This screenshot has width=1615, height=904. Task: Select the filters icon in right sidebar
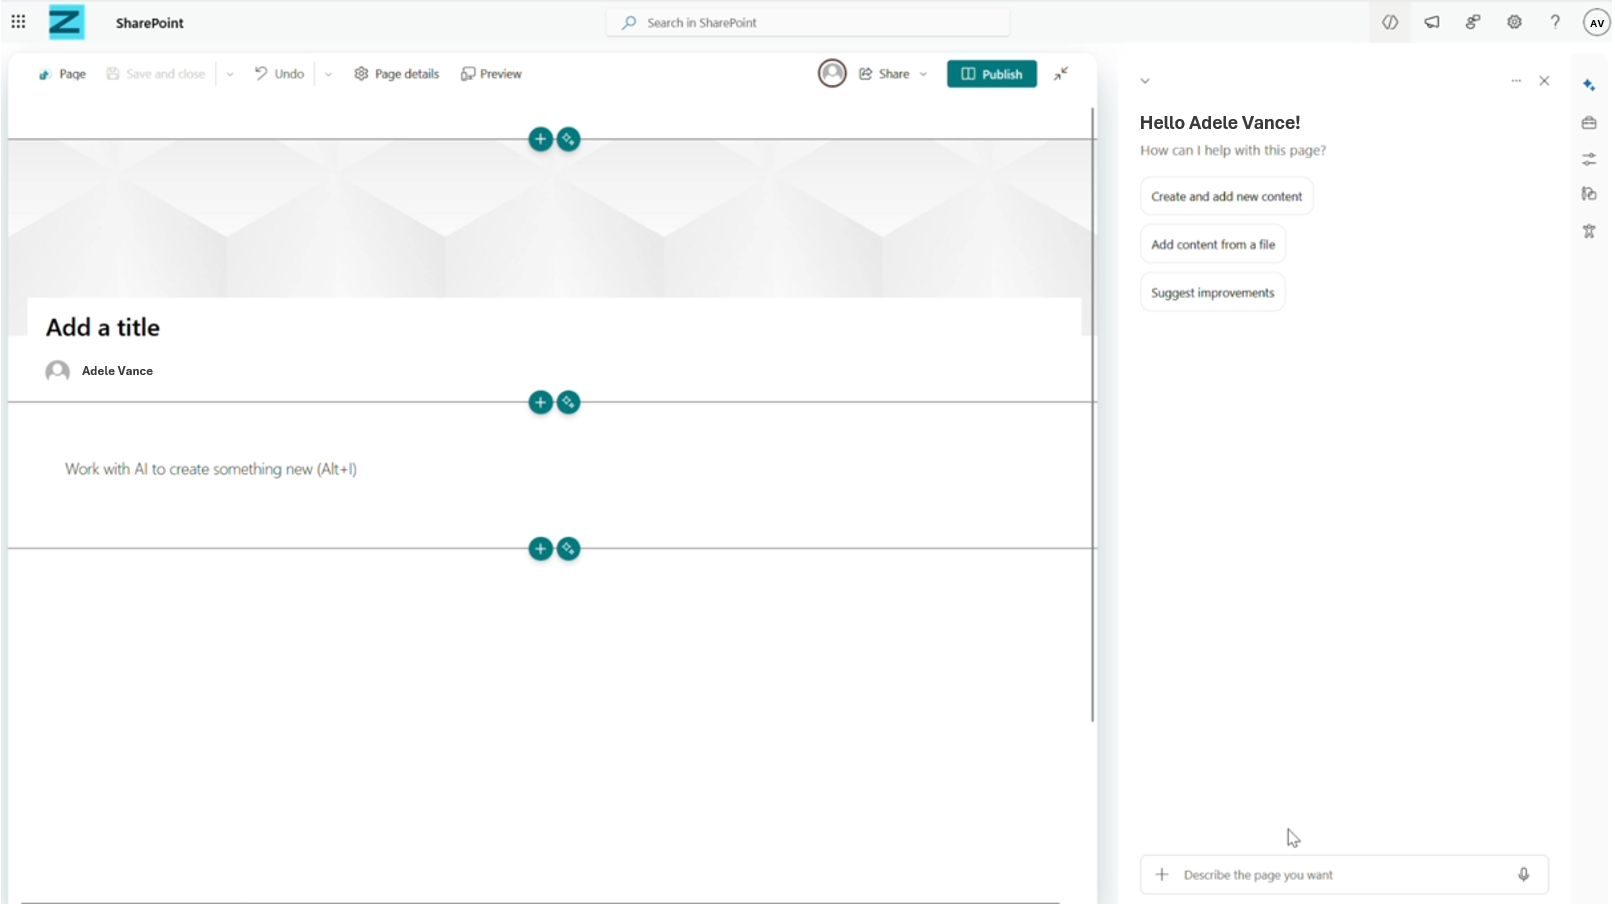tap(1589, 158)
